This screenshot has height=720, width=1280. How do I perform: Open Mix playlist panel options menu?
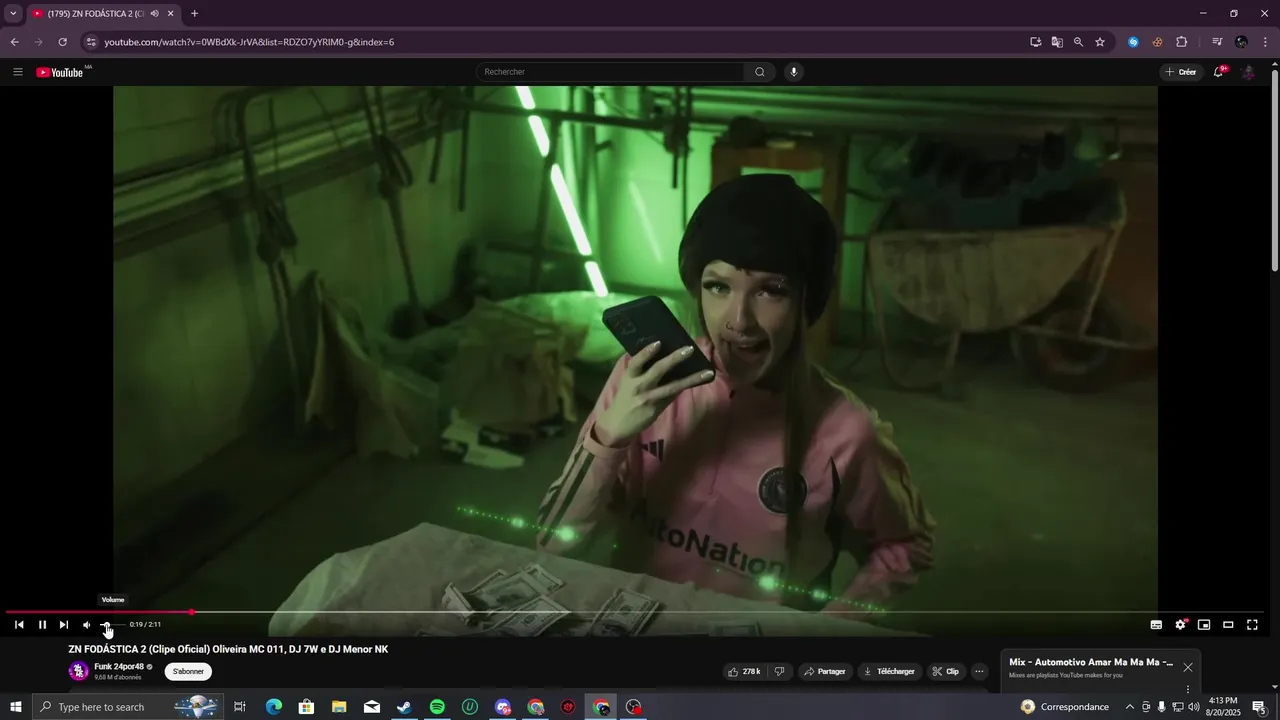tap(1188, 689)
